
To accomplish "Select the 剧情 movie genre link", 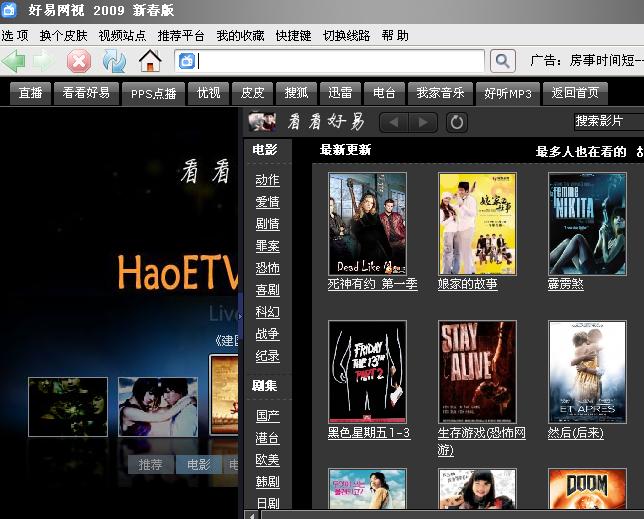I will coord(267,224).
